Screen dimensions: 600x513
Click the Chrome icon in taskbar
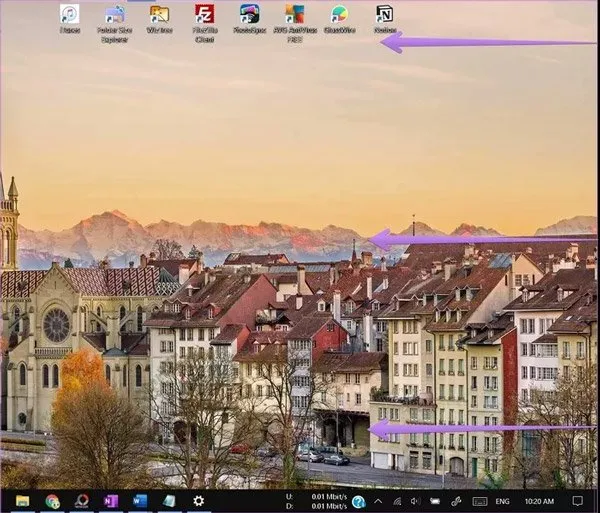point(52,501)
